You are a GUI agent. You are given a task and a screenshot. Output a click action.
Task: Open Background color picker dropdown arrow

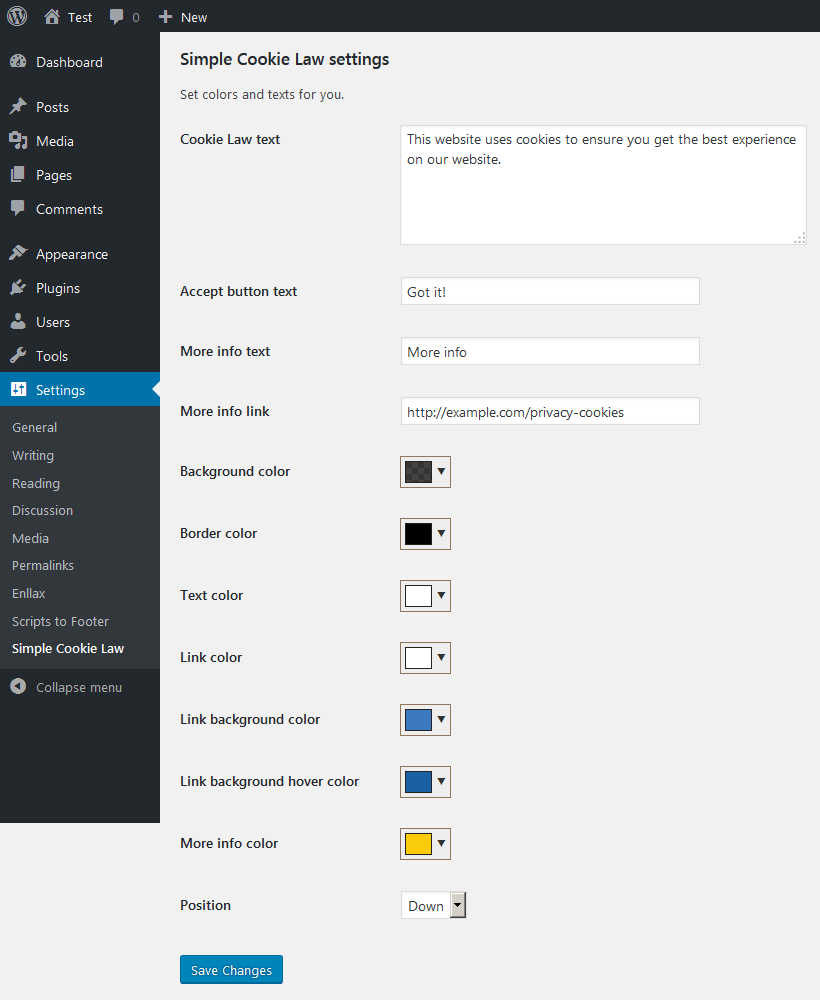441,471
